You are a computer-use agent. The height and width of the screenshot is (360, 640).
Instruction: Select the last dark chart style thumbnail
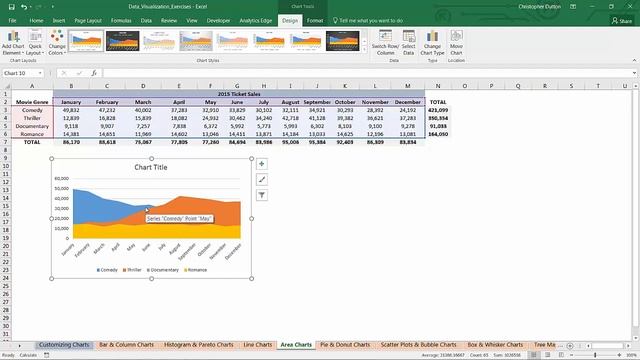(x=342, y=41)
